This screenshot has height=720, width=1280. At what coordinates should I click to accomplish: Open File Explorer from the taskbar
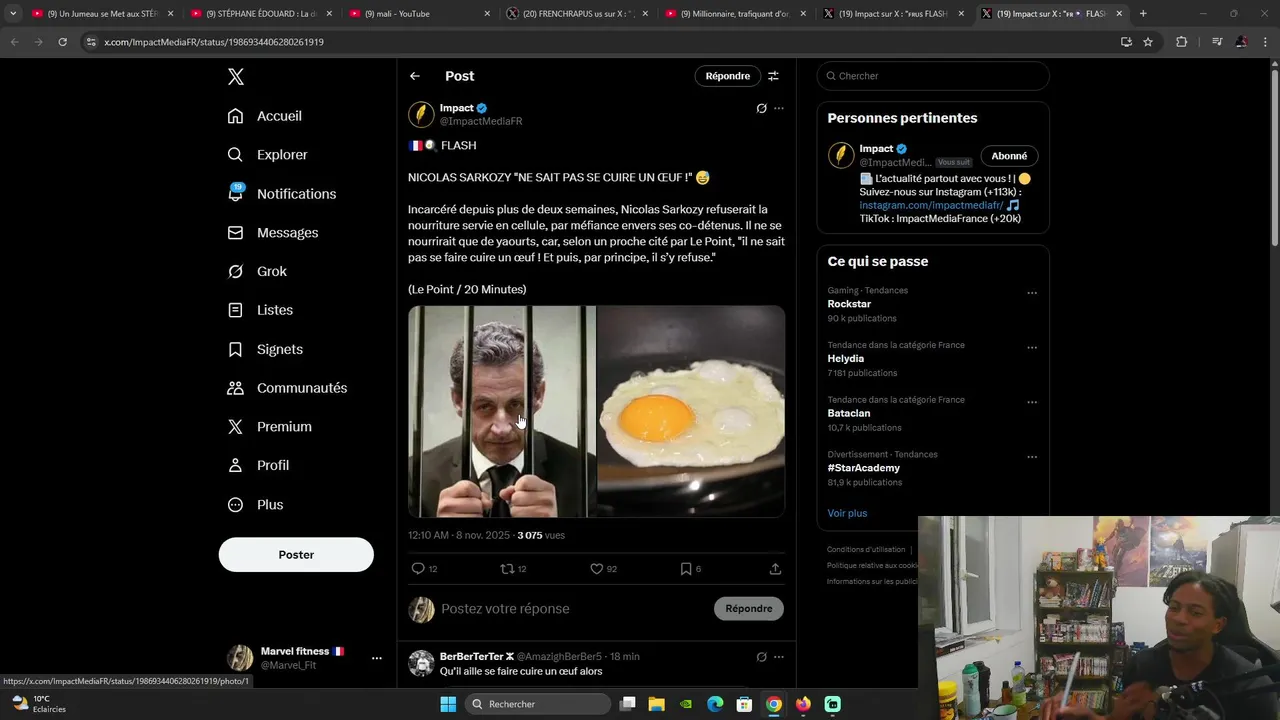657,704
